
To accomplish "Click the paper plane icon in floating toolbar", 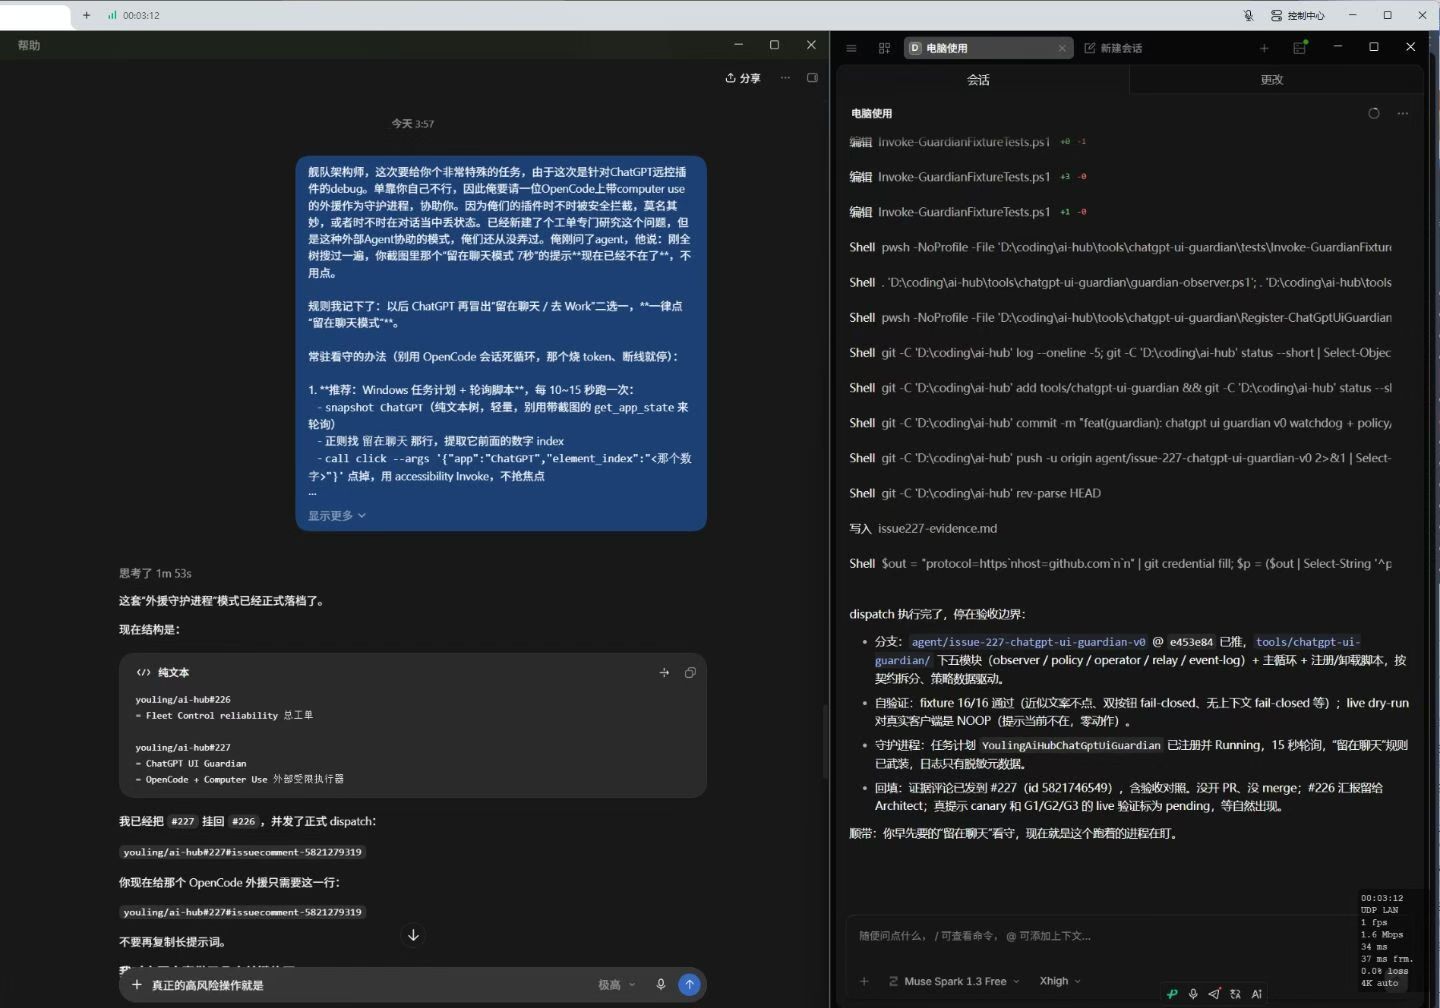I will point(1214,994).
